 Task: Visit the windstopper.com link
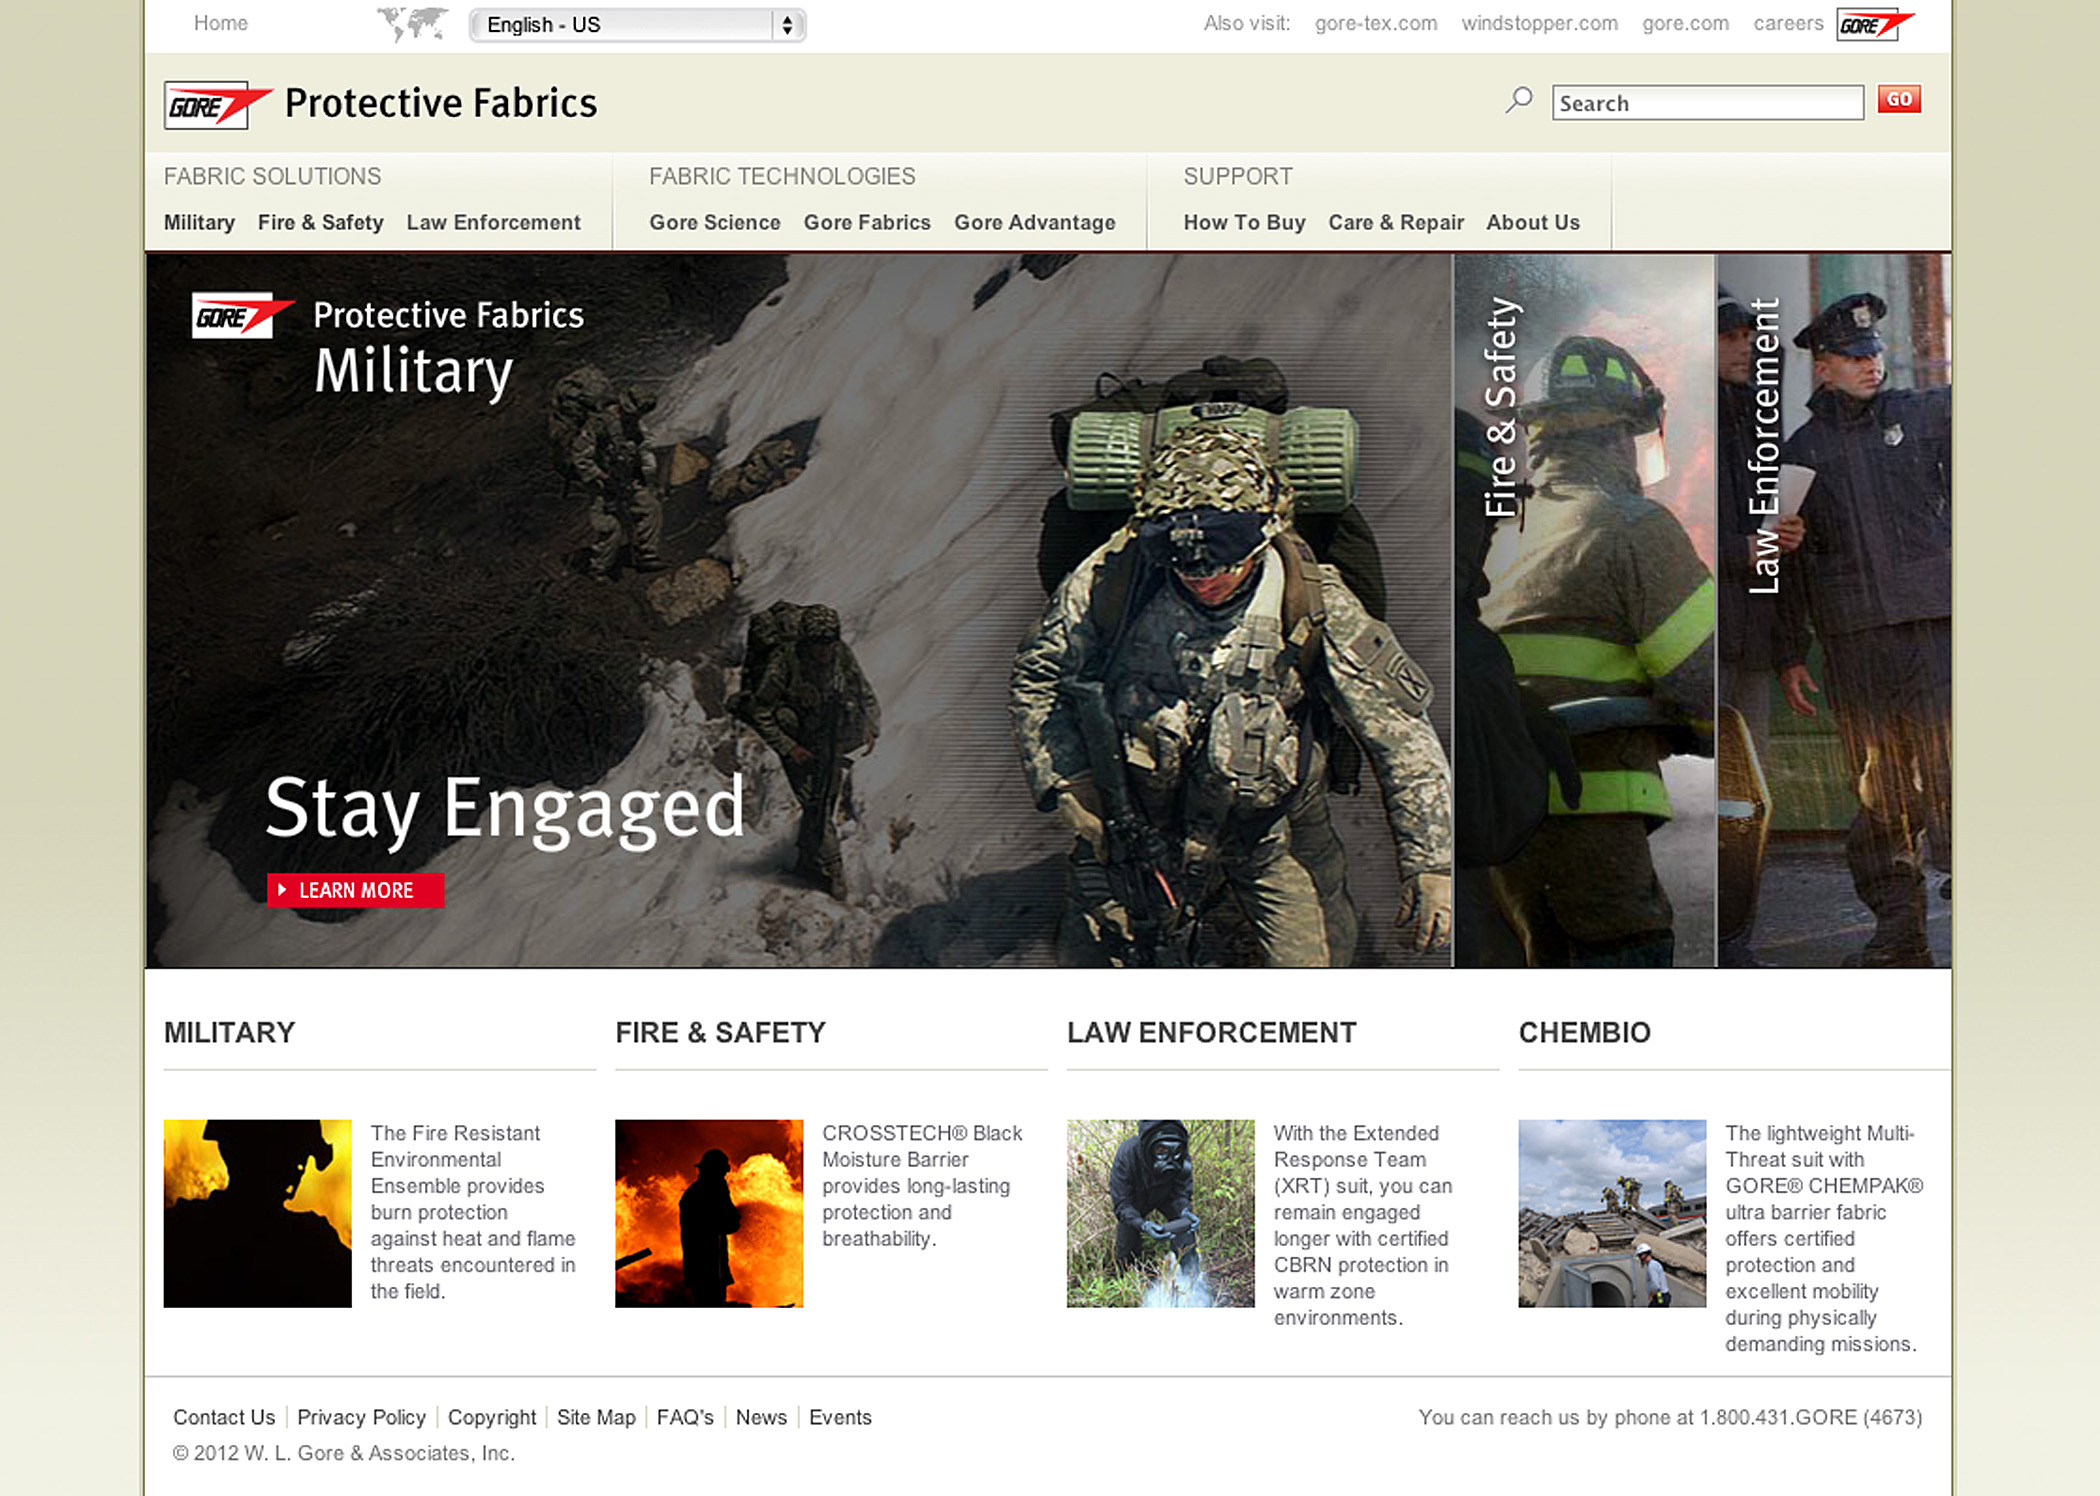1539,23
